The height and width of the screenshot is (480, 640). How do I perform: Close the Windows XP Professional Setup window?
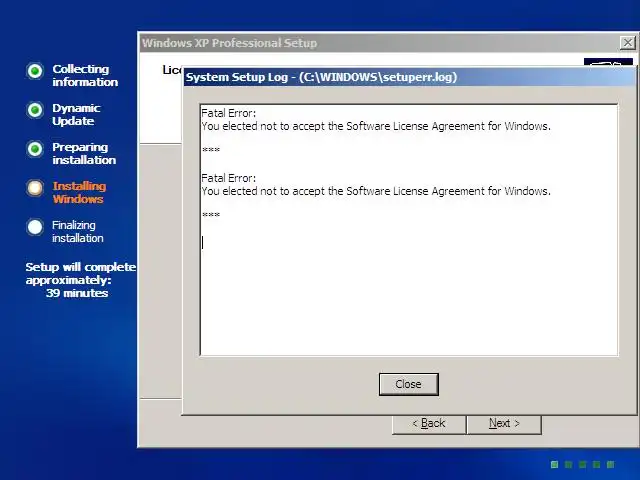tap(627, 42)
